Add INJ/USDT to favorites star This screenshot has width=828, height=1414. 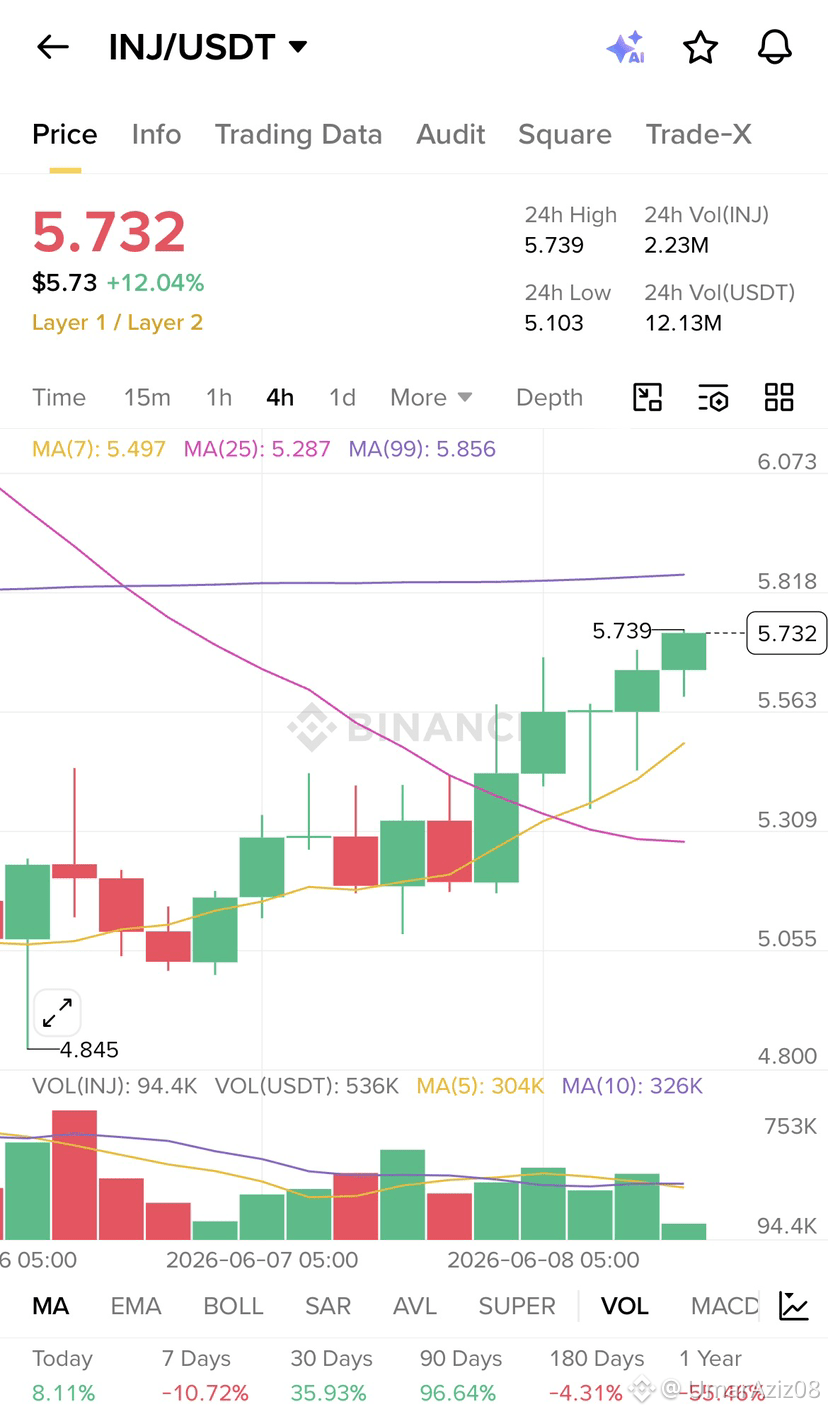(700, 47)
